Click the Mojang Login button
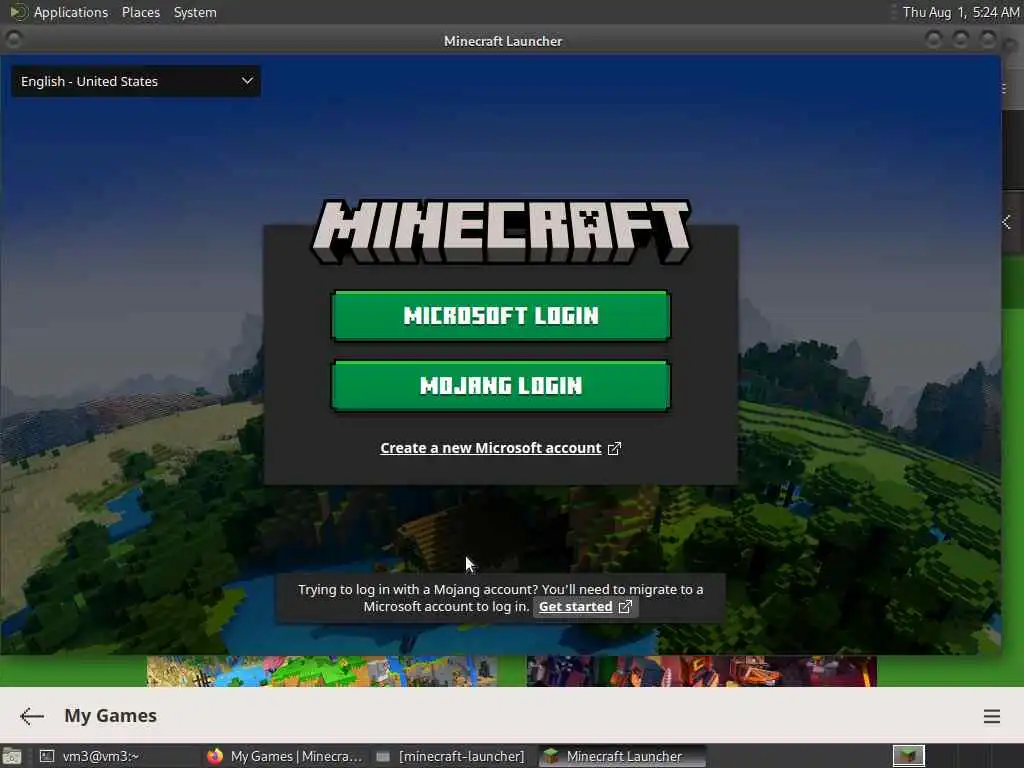The height and width of the screenshot is (768, 1024). click(501, 386)
